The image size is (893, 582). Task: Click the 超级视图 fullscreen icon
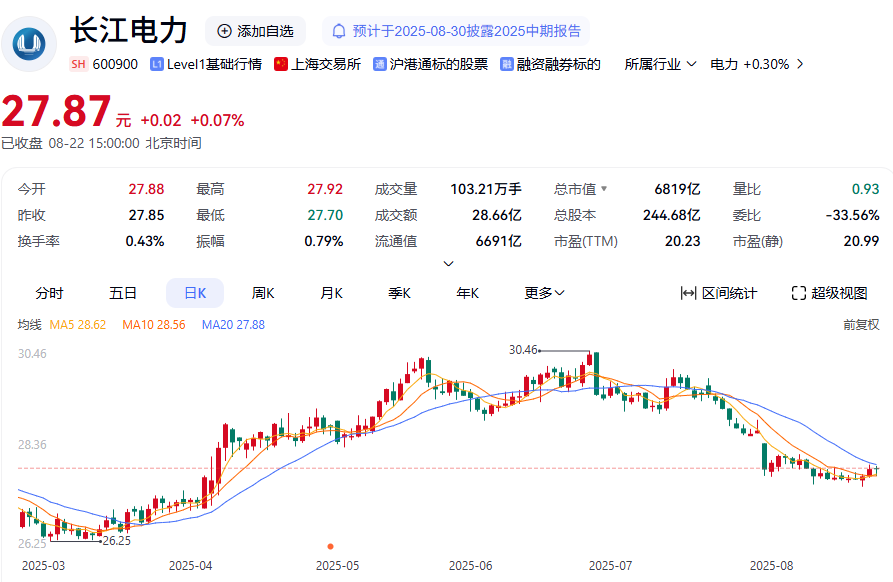(x=799, y=293)
